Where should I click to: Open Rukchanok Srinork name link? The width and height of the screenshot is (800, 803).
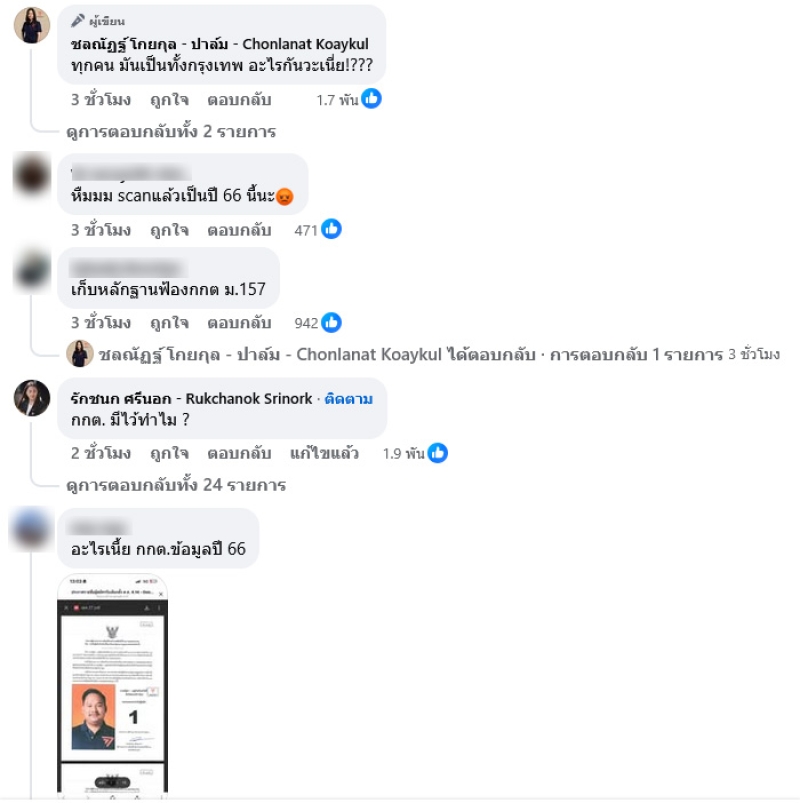[192, 398]
